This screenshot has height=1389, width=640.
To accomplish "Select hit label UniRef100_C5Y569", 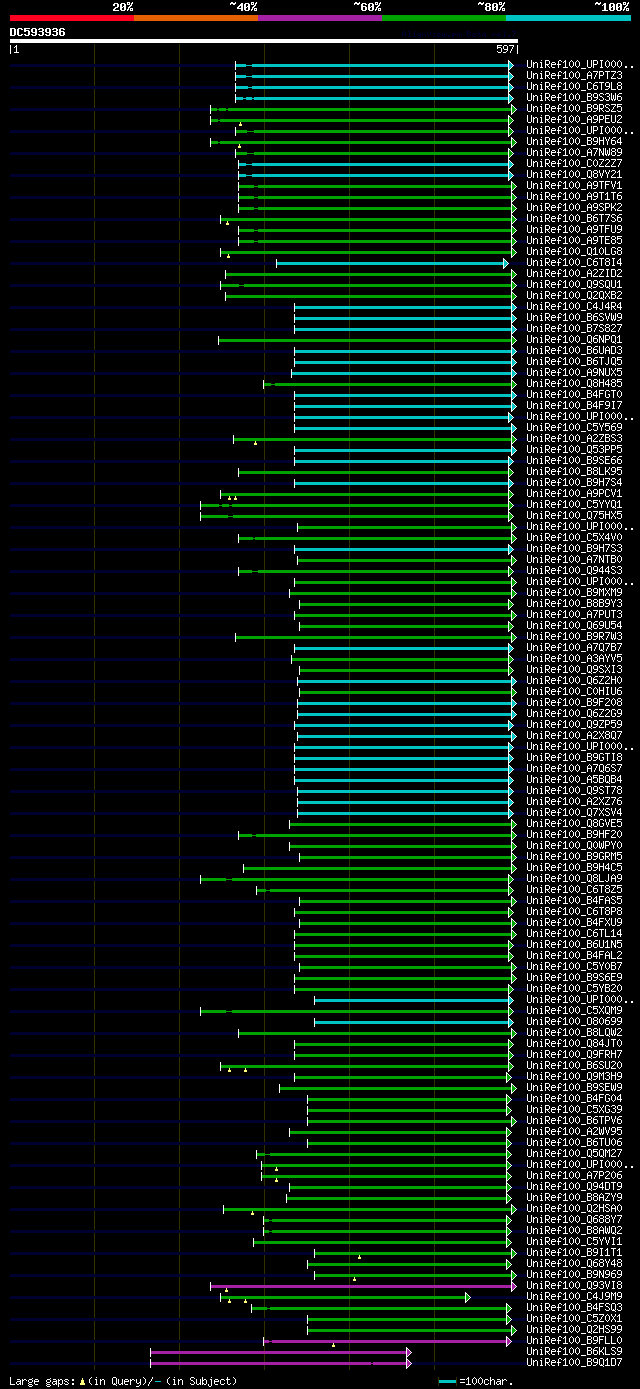I will 575,427.
